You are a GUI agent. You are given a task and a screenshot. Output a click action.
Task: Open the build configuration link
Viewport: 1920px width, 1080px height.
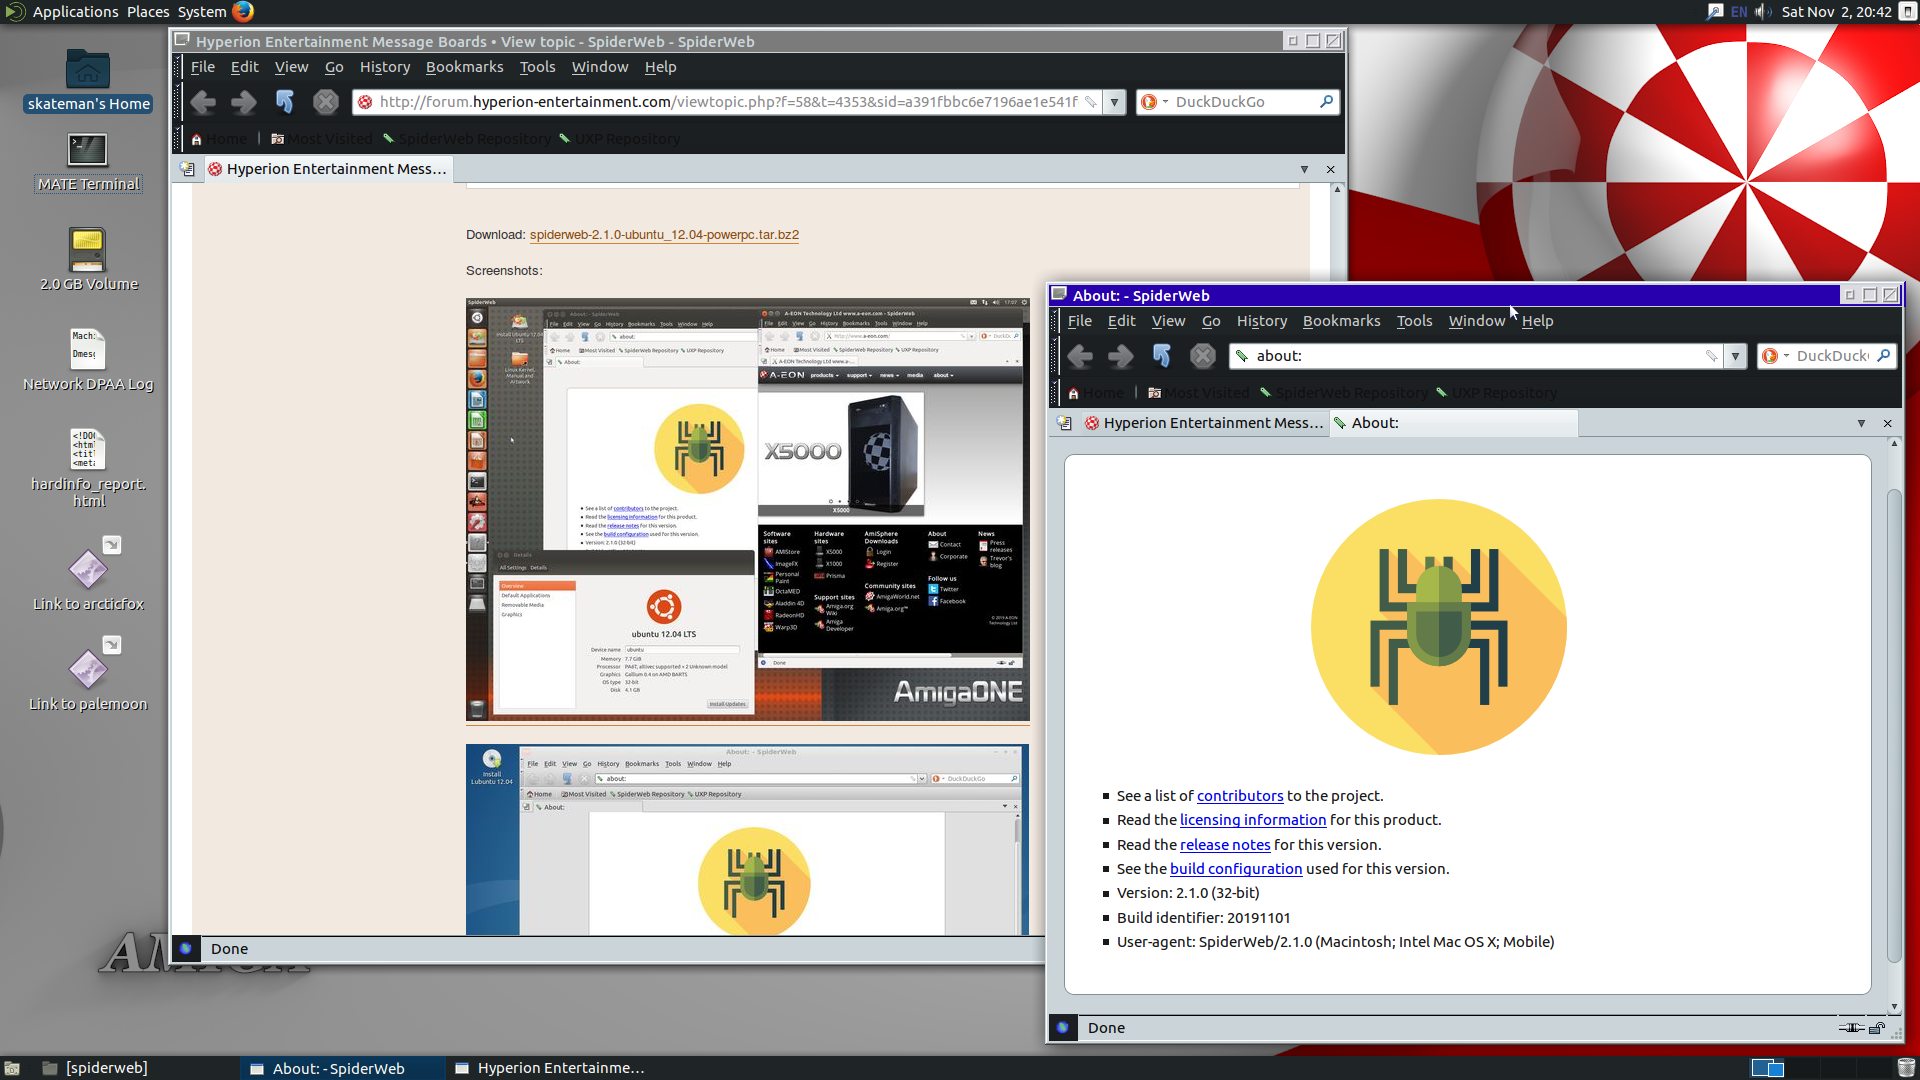tap(1236, 869)
